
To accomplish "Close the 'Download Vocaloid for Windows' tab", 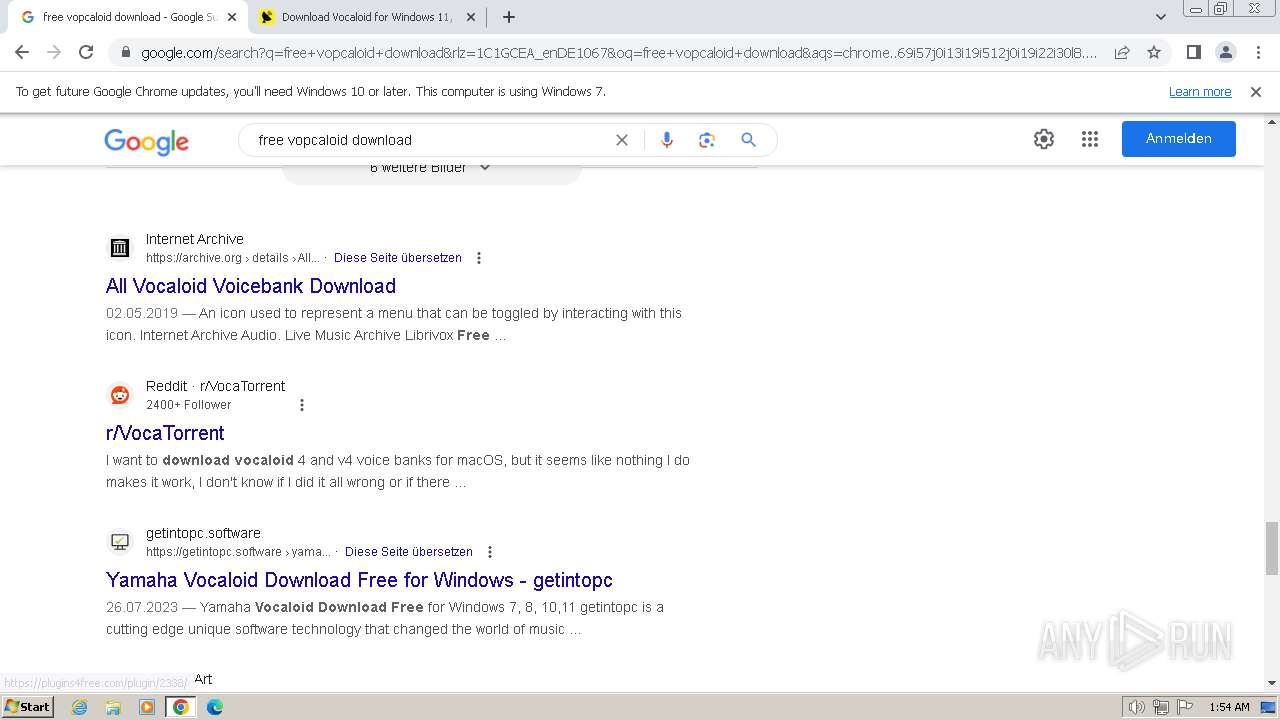I will (471, 17).
